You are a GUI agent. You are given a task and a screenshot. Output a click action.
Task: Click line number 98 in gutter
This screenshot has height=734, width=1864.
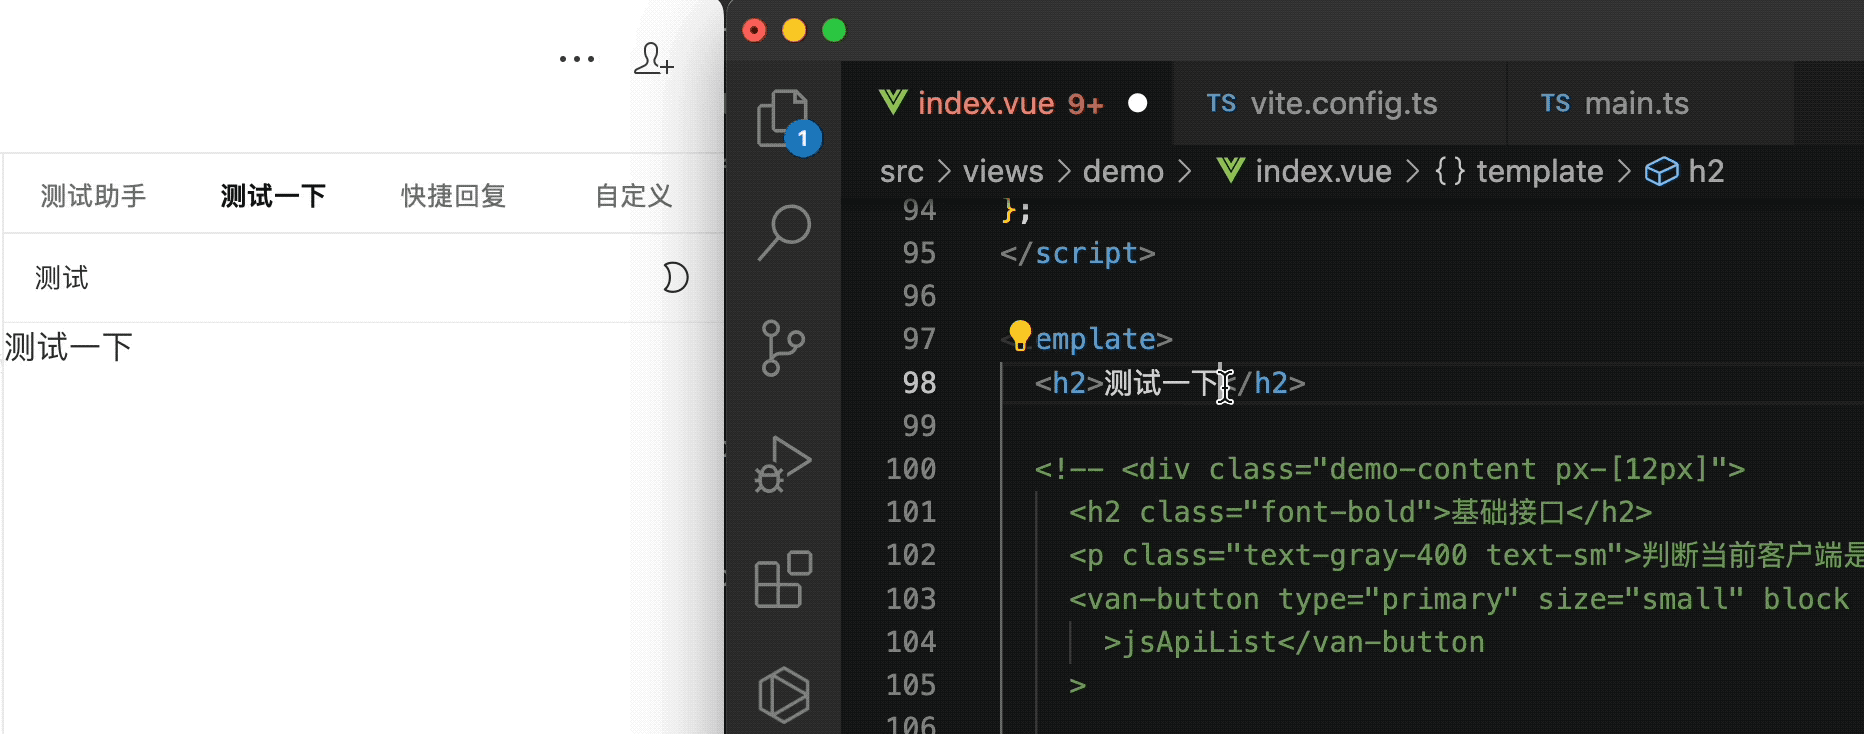click(x=919, y=383)
